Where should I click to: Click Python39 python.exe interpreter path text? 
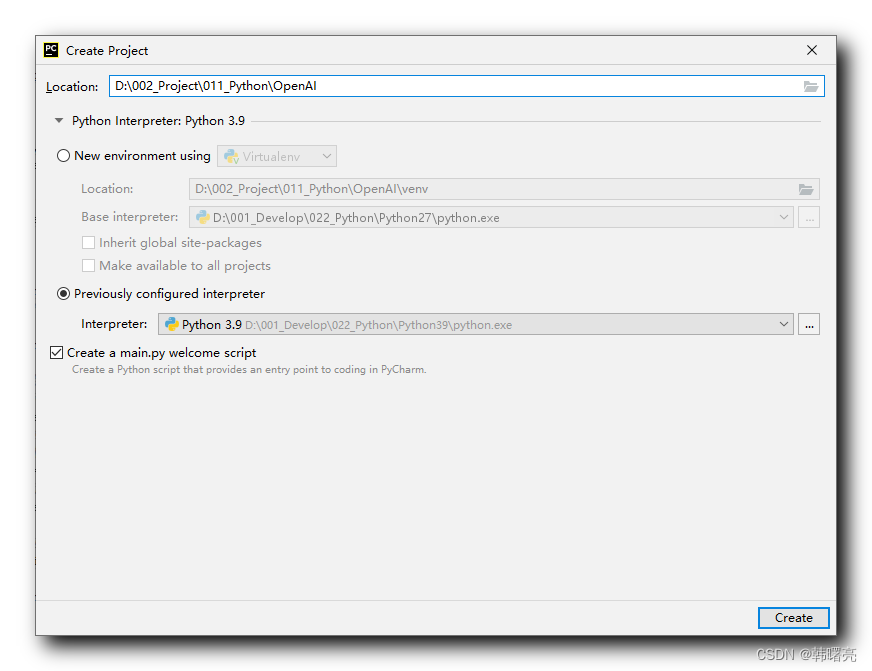(379, 325)
